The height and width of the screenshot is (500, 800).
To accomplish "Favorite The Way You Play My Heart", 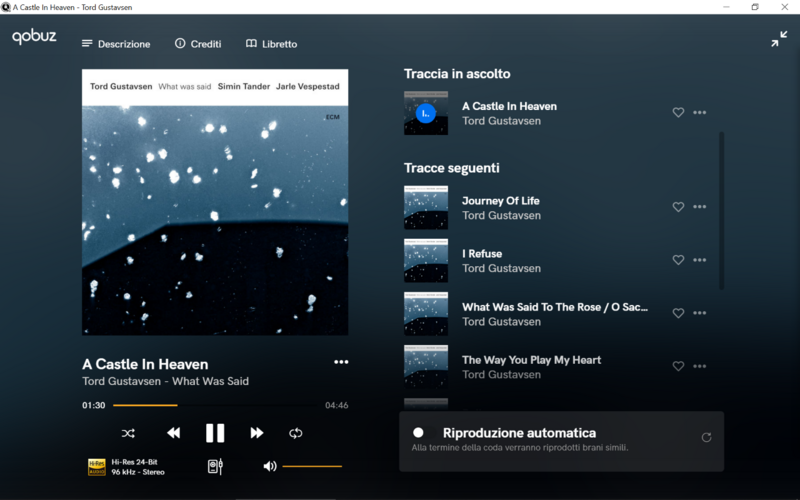I will point(678,366).
